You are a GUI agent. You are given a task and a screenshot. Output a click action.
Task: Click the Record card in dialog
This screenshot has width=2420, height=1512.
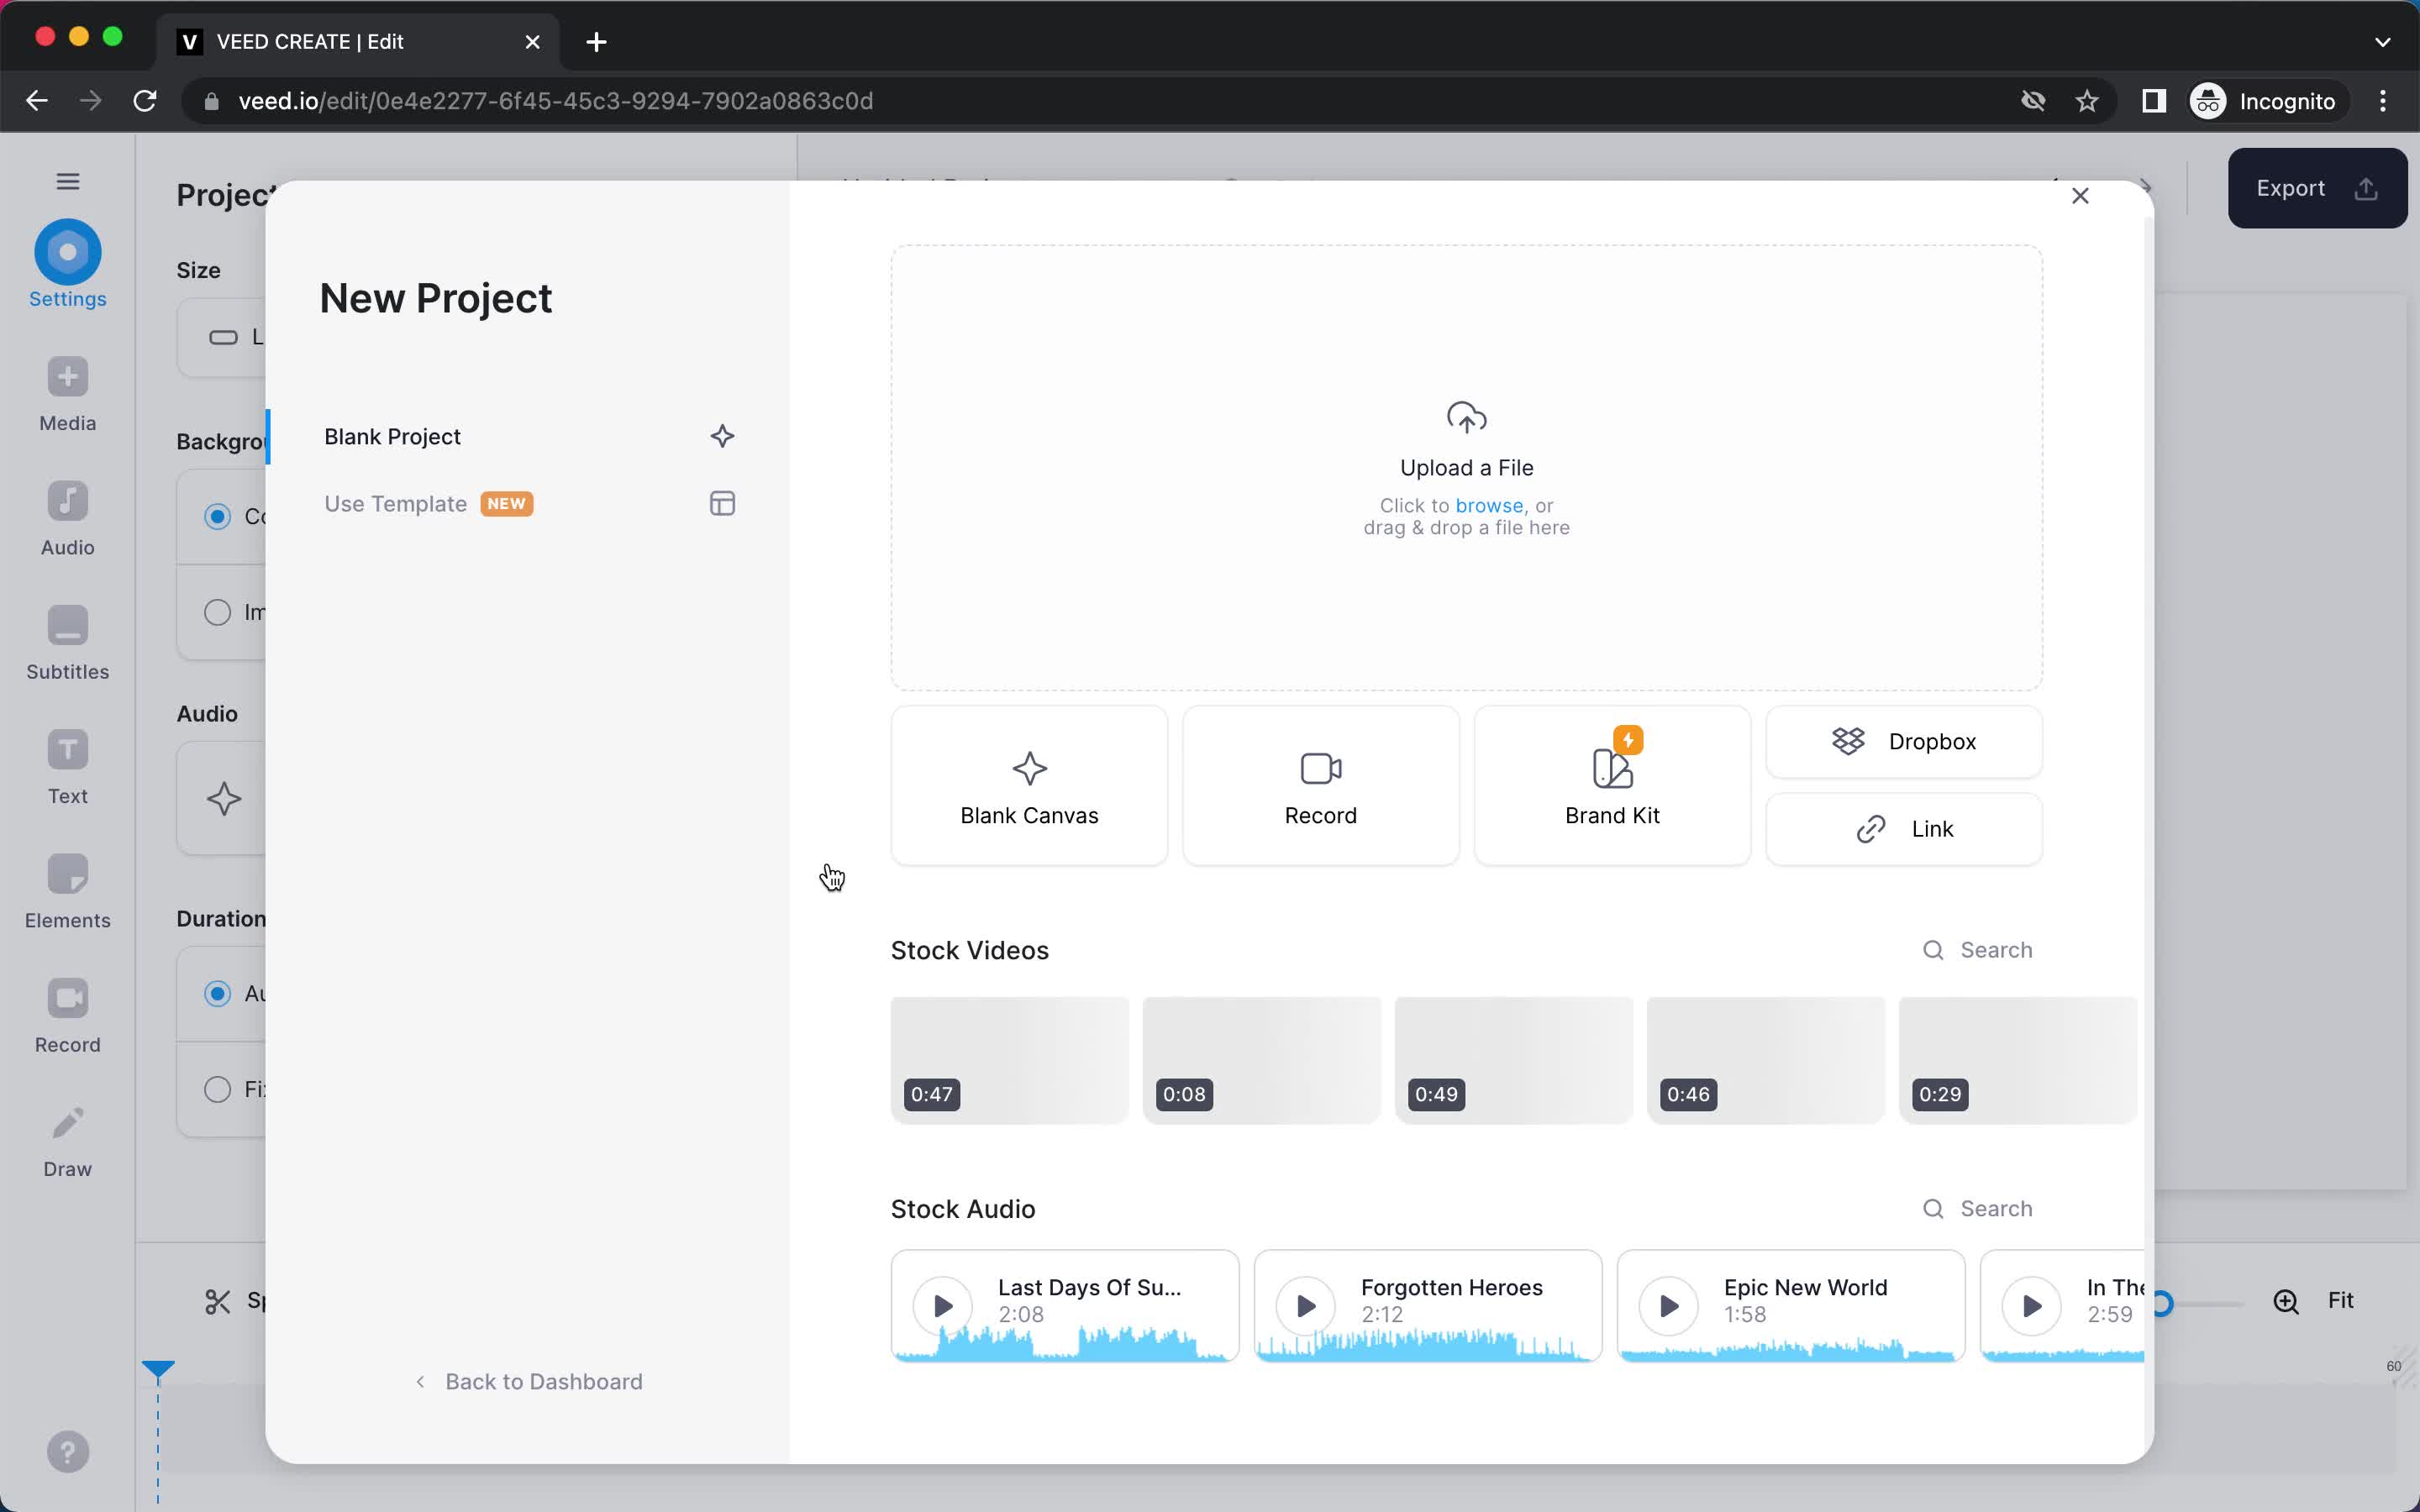(1320, 785)
